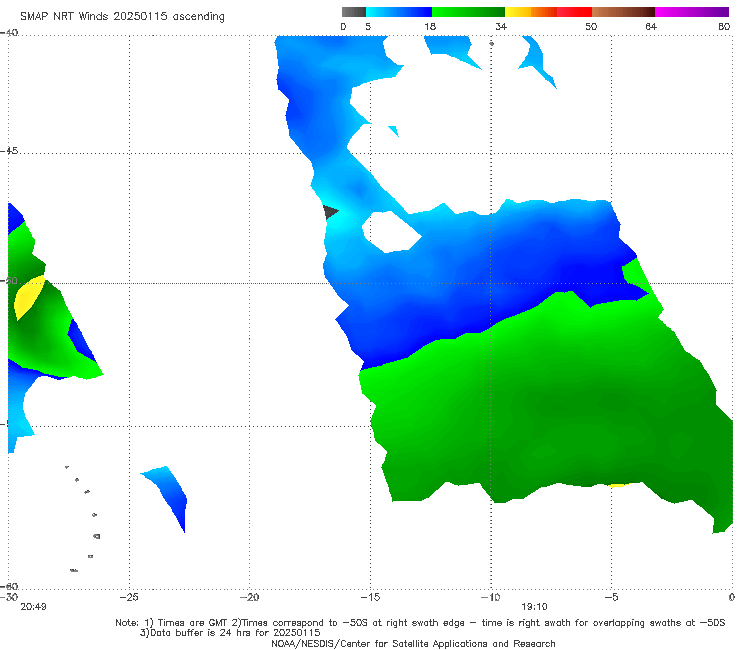Click the large yellow wind patch on the left swath
740x650 pixels.
coord(27,297)
